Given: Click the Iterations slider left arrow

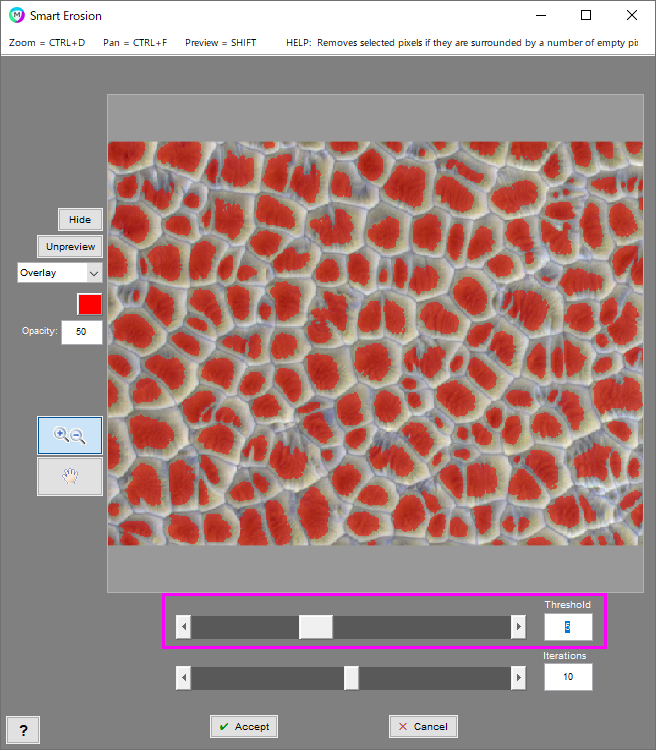Looking at the screenshot, I should [183, 678].
